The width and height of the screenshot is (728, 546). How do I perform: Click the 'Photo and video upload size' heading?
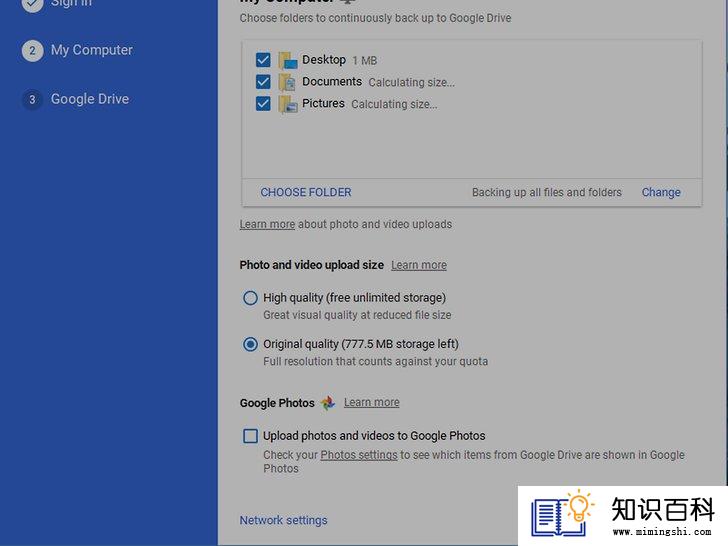(312, 265)
